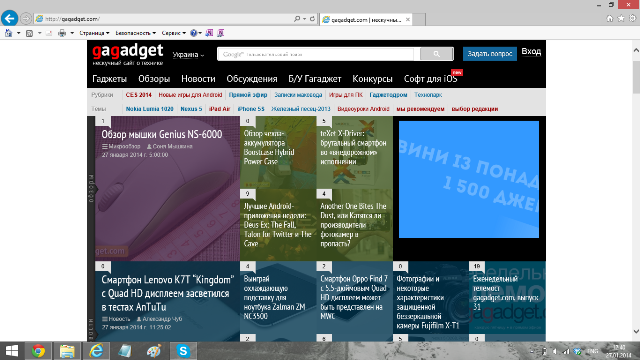This screenshot has height=360, width=640.
Task: Click the Read Mail icon
Action: (49, 33)
